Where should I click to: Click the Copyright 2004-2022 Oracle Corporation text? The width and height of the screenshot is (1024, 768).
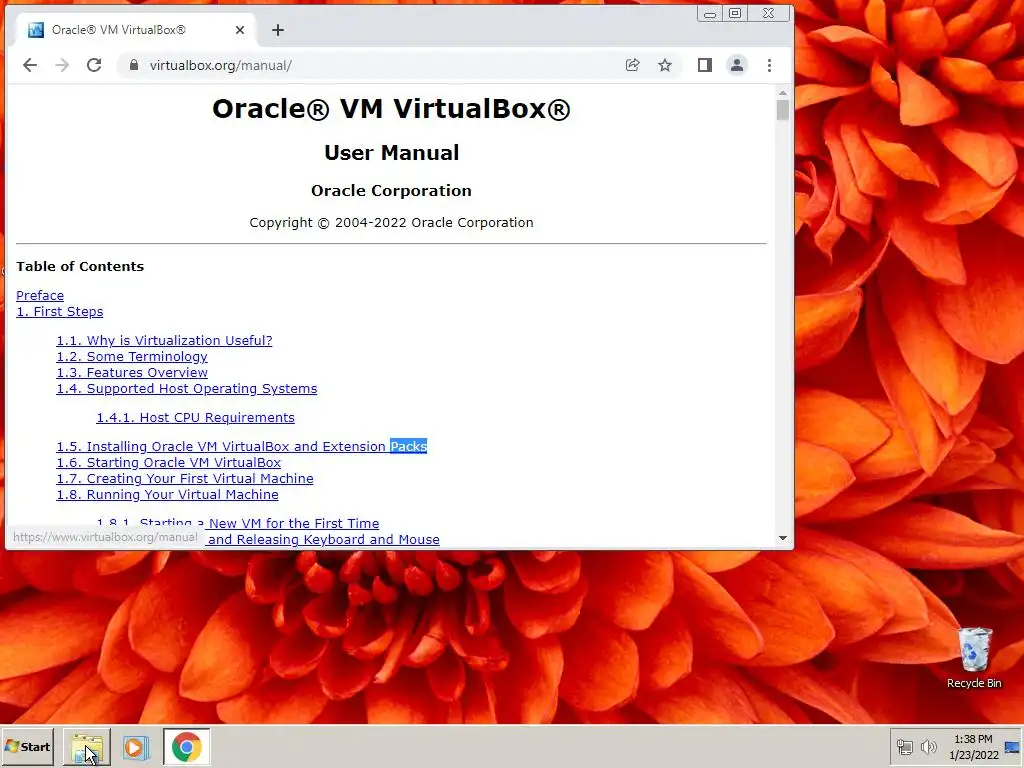click(x=391, y=223)
